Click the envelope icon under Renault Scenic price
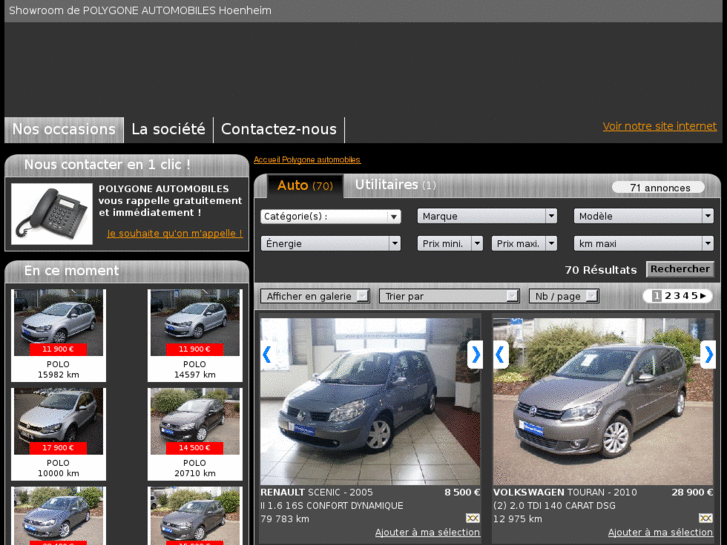The image size is (727, 545). 472,518
